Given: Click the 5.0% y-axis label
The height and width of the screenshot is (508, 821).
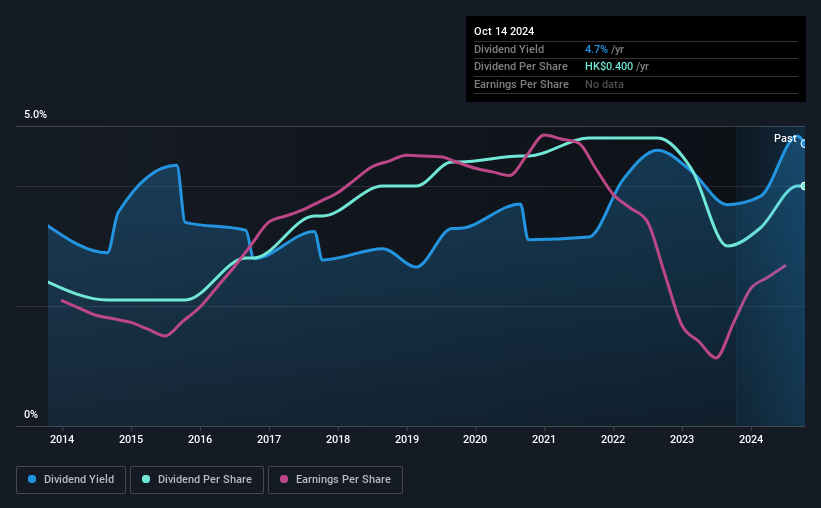Looking at the screenshot, I should (x=35, y=115).
